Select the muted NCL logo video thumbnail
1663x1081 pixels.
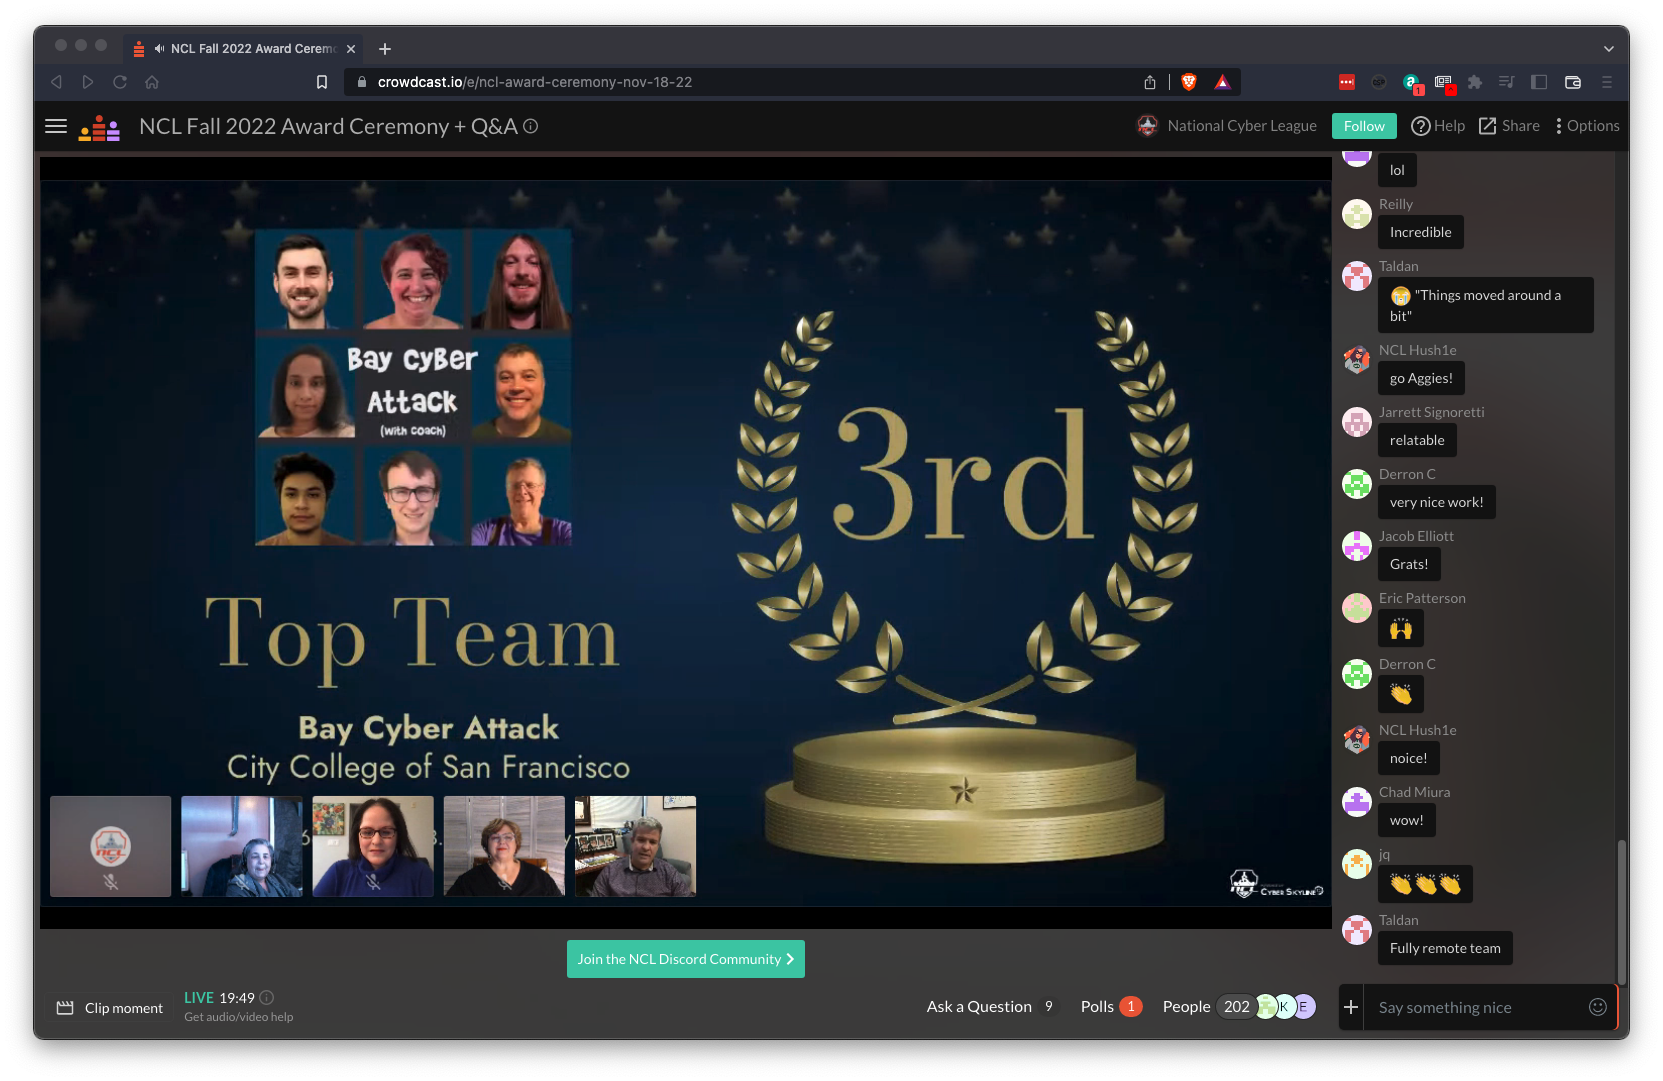pyautogui.click(x=111, y=846)
